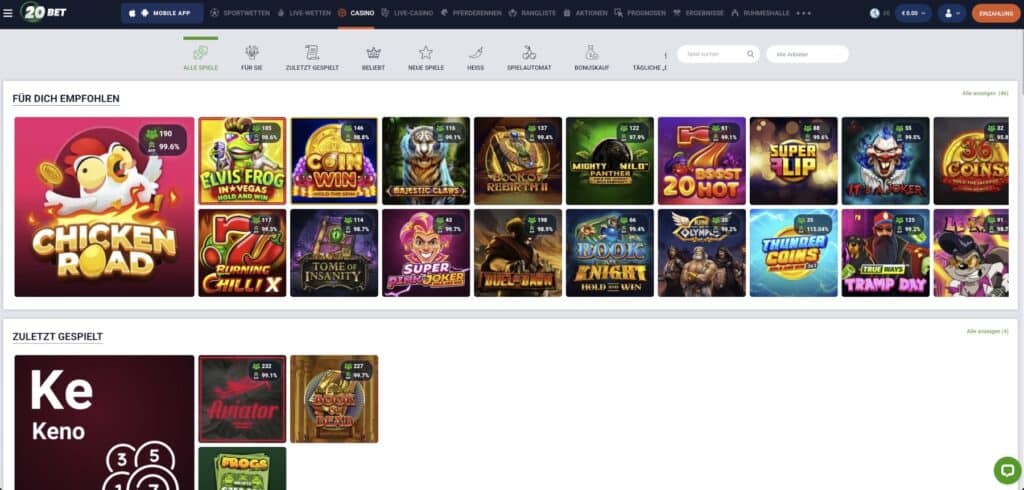This screenshot has height=490, width=1024.
Task: Click the Zuletzt Gespielt section heading
Action: (x=57, y=336)
